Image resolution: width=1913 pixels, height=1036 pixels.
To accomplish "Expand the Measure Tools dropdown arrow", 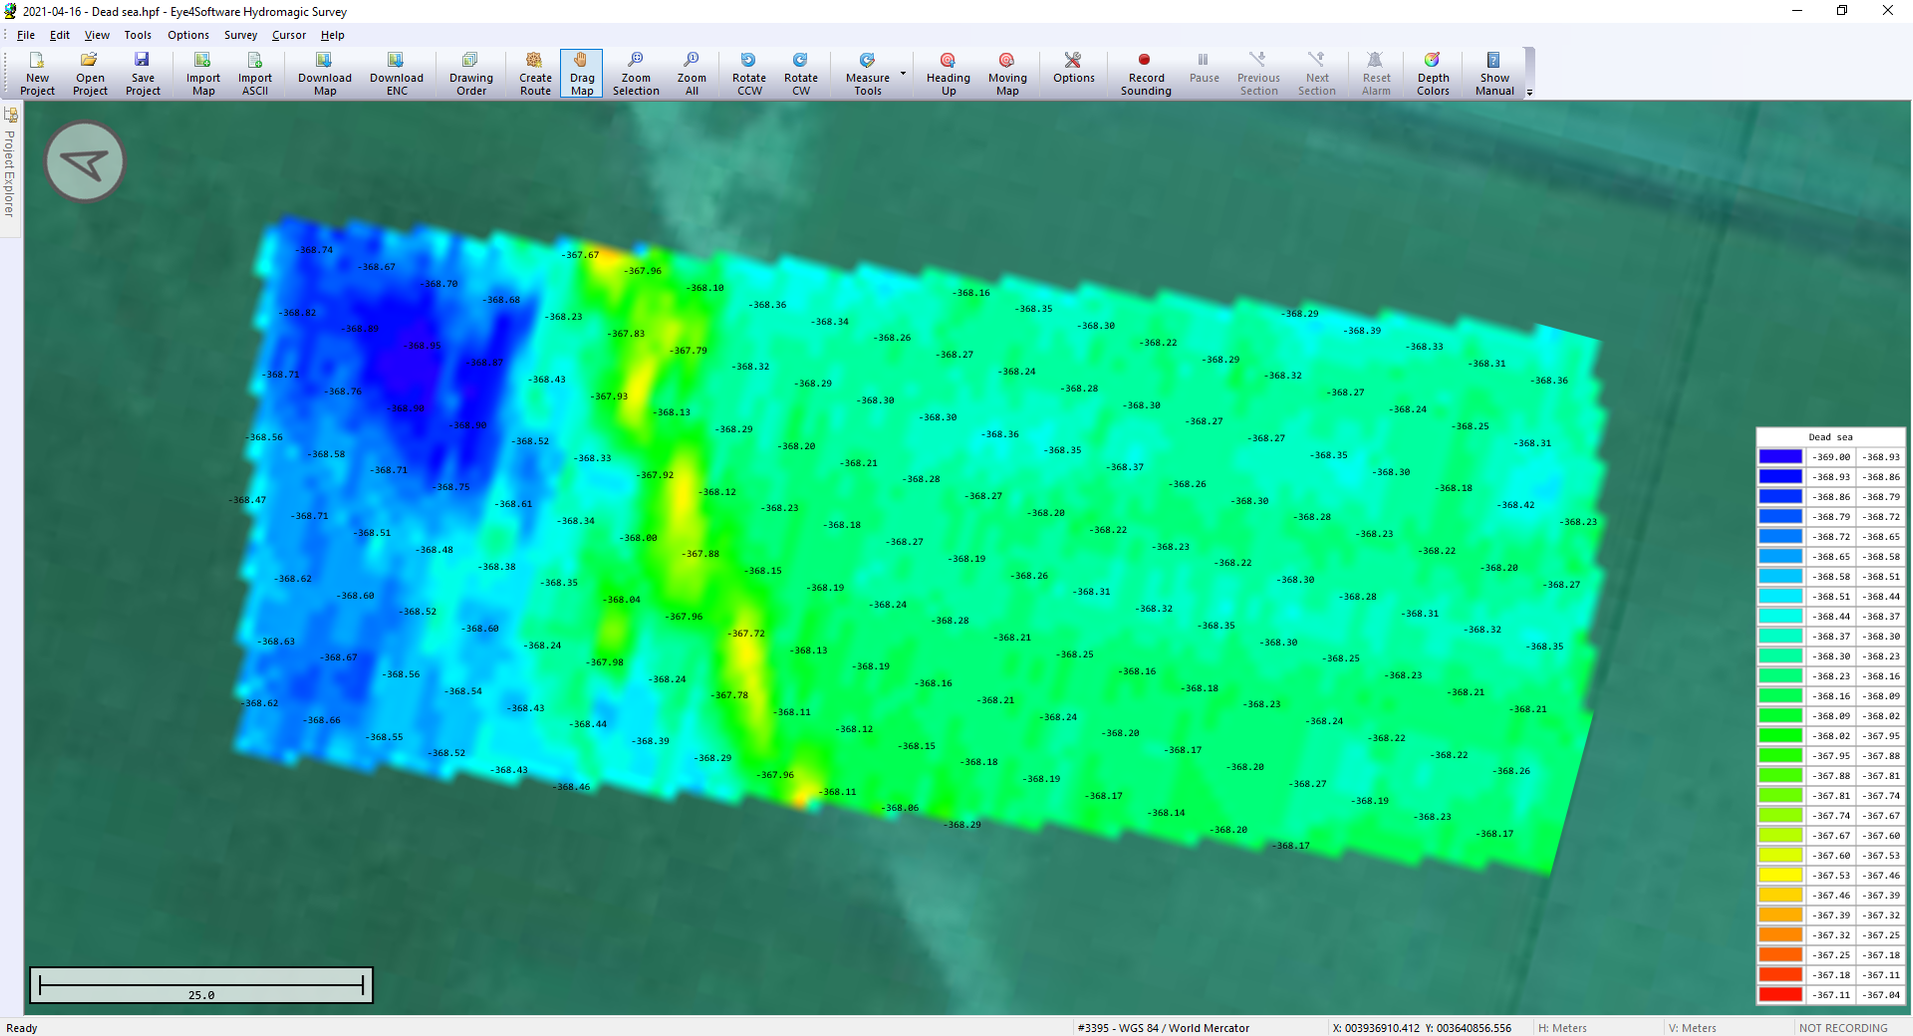I will click(903, 74).
